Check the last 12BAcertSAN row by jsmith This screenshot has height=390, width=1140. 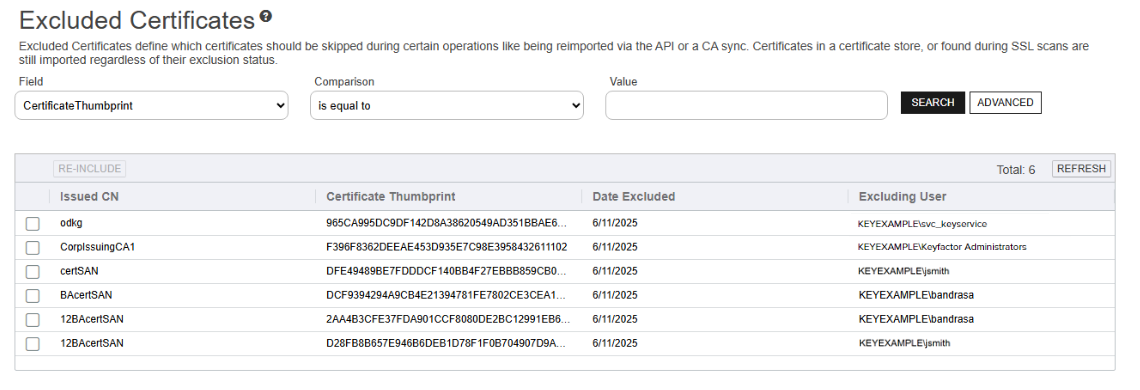(33, 343)
